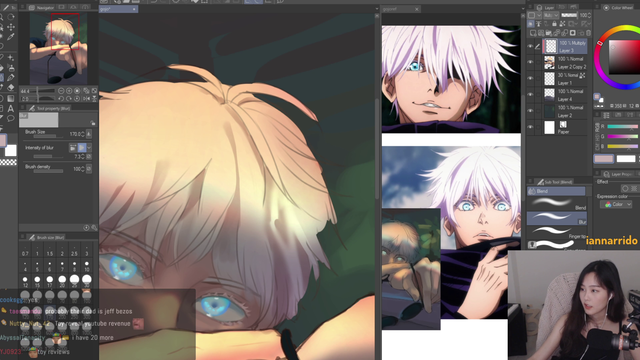Click Lock layer icon
This screenshot has width=640, height=360.
click(x=554, y=24)
